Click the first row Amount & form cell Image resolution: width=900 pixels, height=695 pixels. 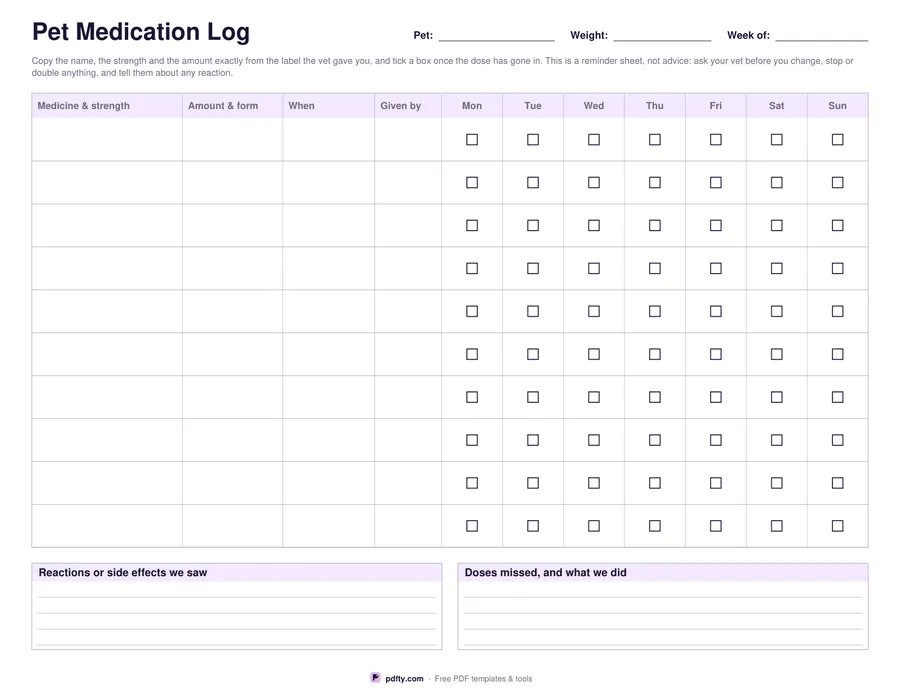(x=232, y=139)
